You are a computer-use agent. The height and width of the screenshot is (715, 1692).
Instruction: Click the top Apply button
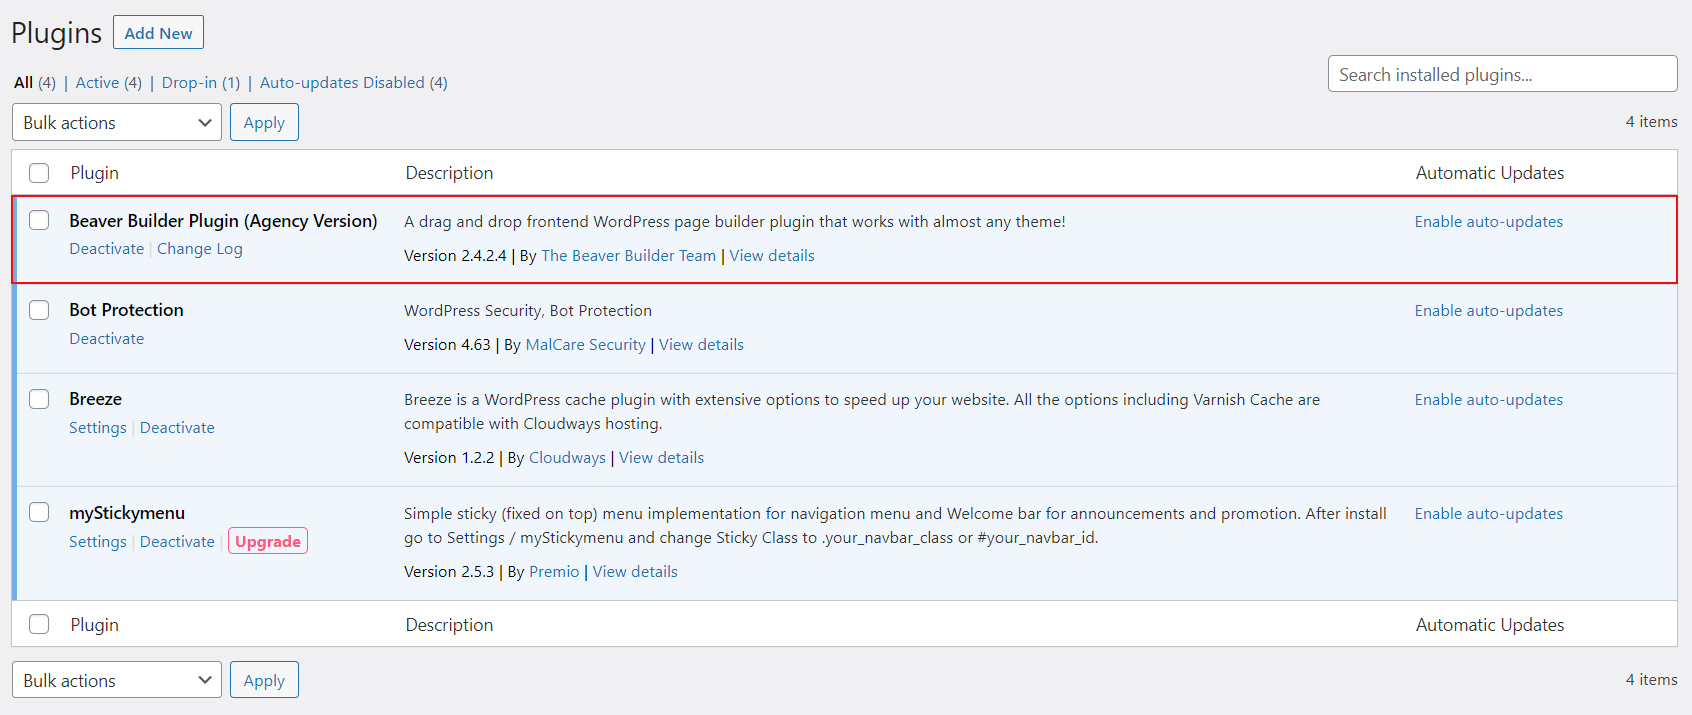[264, 123]
